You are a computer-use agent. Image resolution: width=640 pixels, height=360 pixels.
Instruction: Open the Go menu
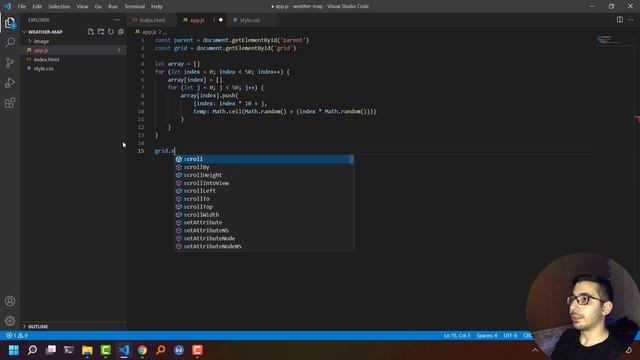[98, 7]
